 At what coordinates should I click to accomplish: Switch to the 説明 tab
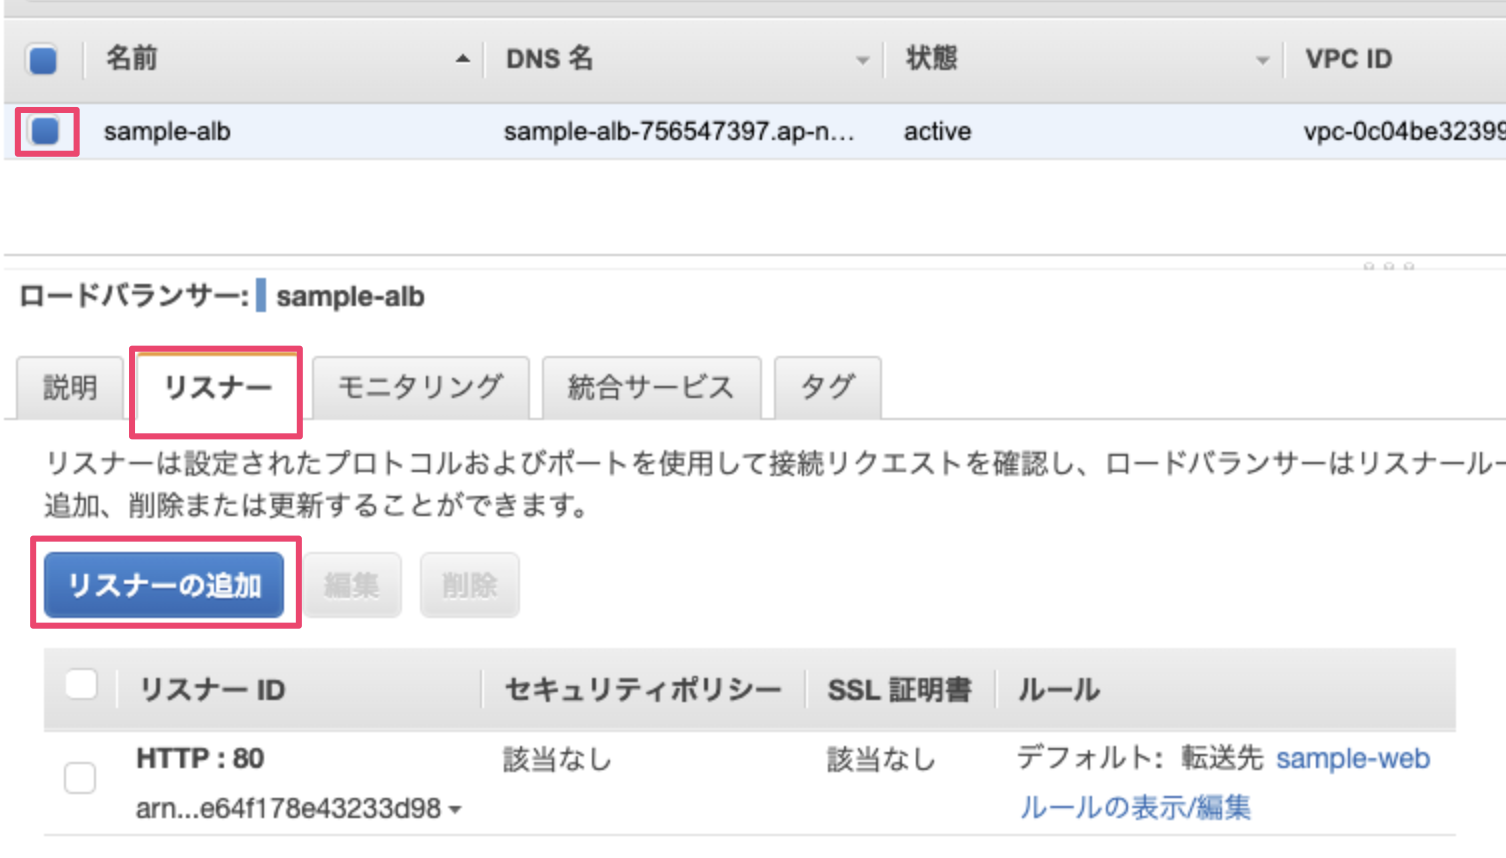pyautogui.click(x=70, y=387)
